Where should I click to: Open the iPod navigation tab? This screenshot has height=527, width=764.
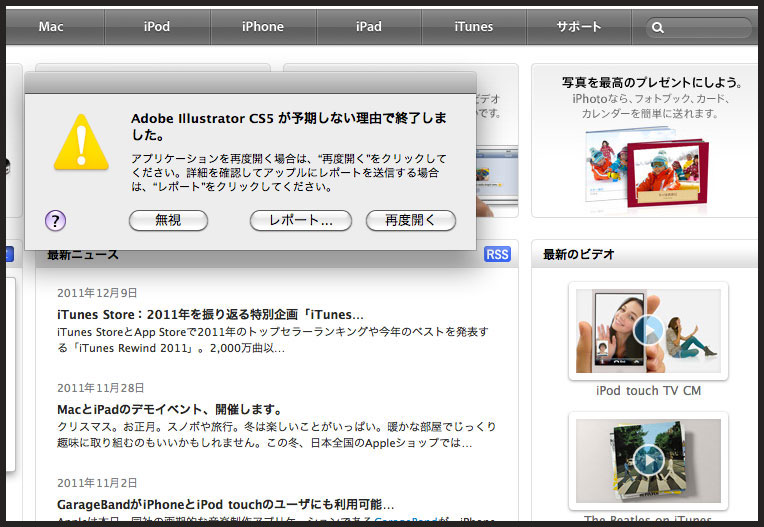[157, 26]
